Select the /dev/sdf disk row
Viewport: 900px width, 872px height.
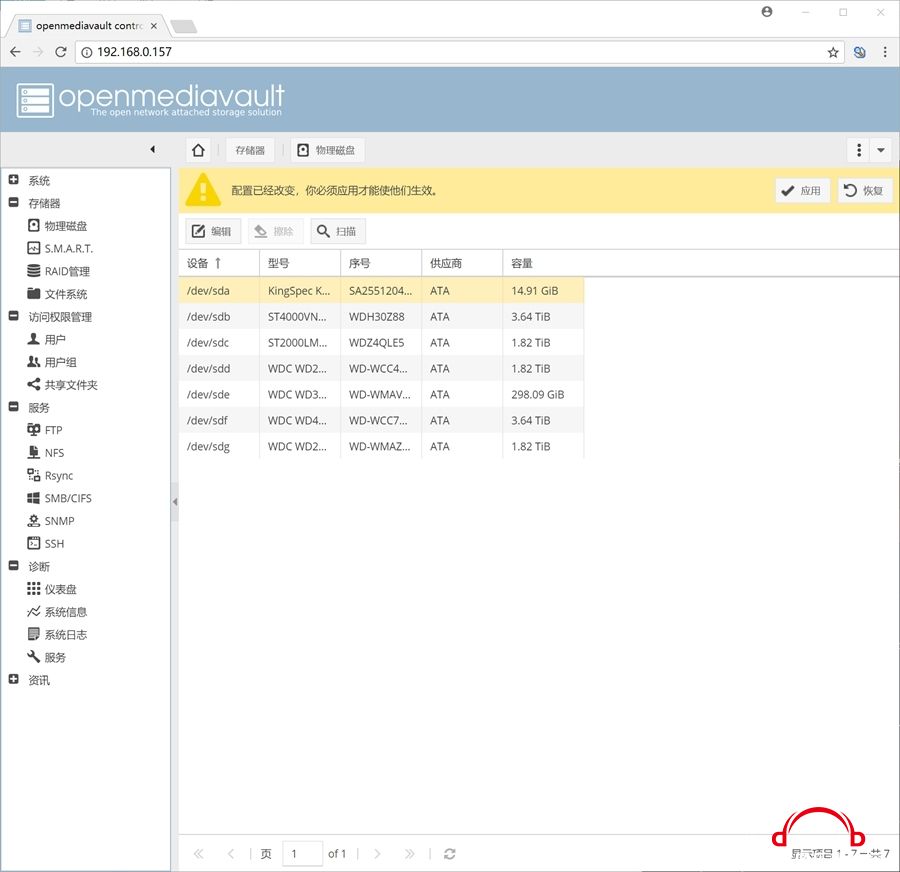(x=381, y=420)
